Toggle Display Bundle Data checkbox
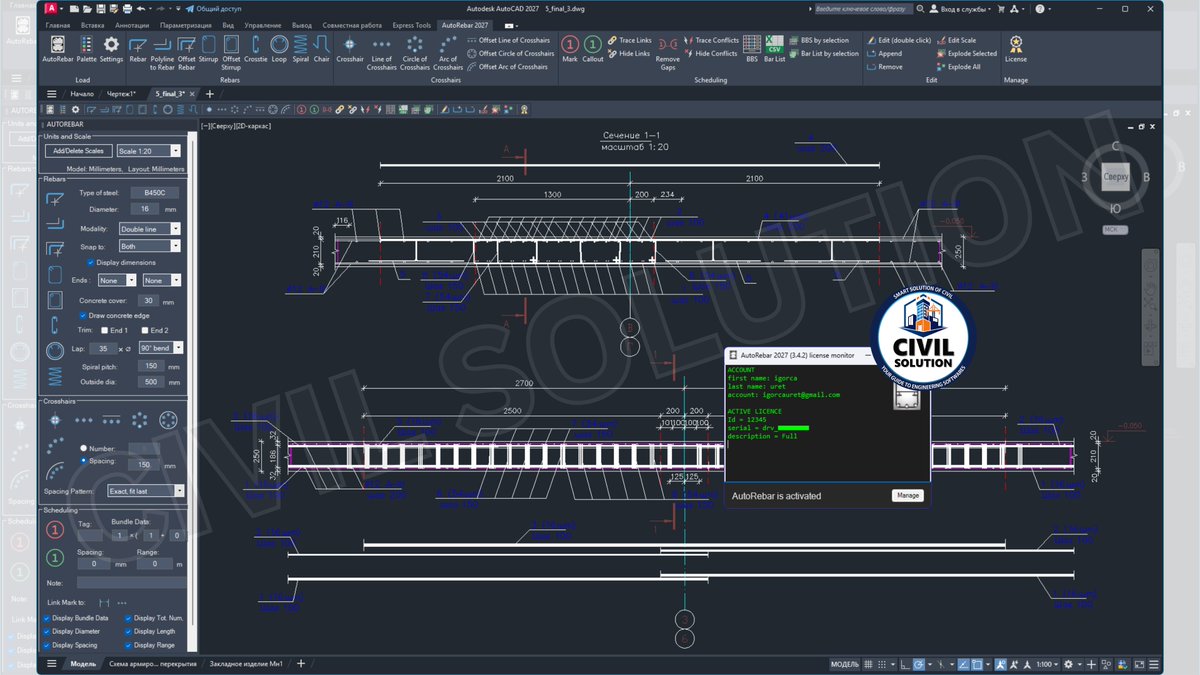The height and width of the screenshot is (675, 1200). point(47,618)
